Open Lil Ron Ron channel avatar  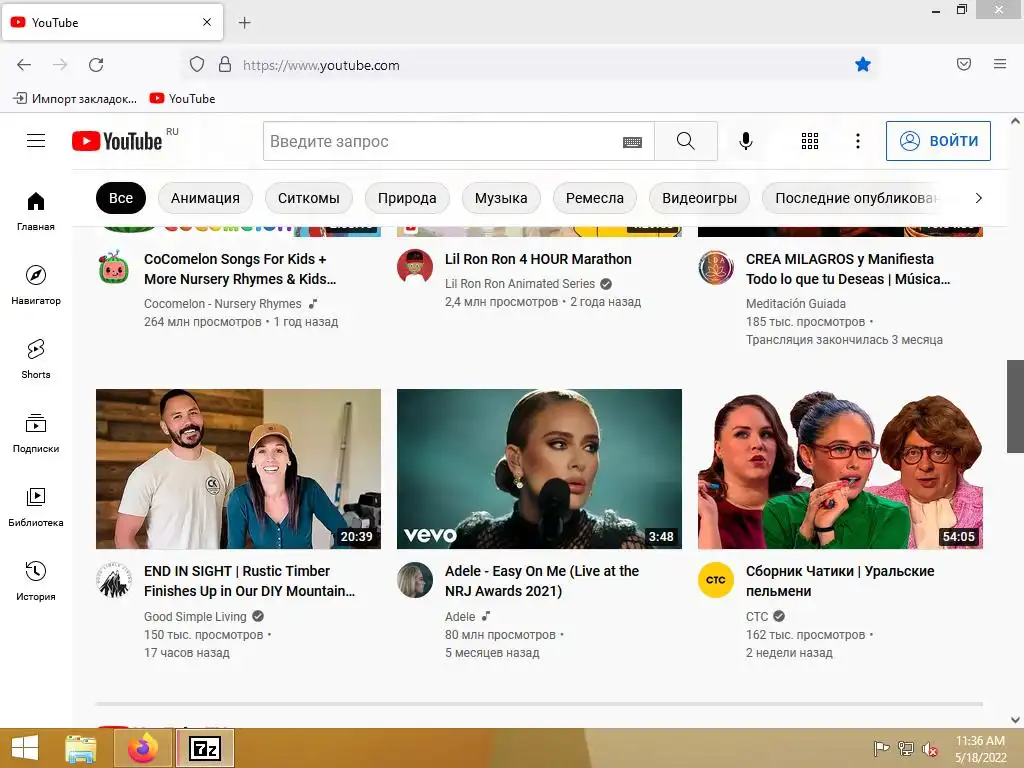(x=415, y=267)
